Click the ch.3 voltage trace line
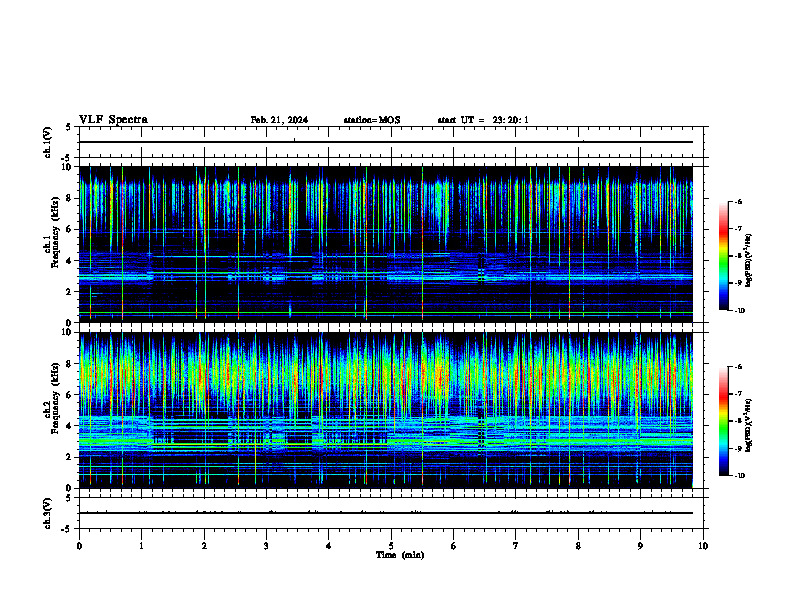The height and width of the screenshot is (612, 792). [386, 513]
